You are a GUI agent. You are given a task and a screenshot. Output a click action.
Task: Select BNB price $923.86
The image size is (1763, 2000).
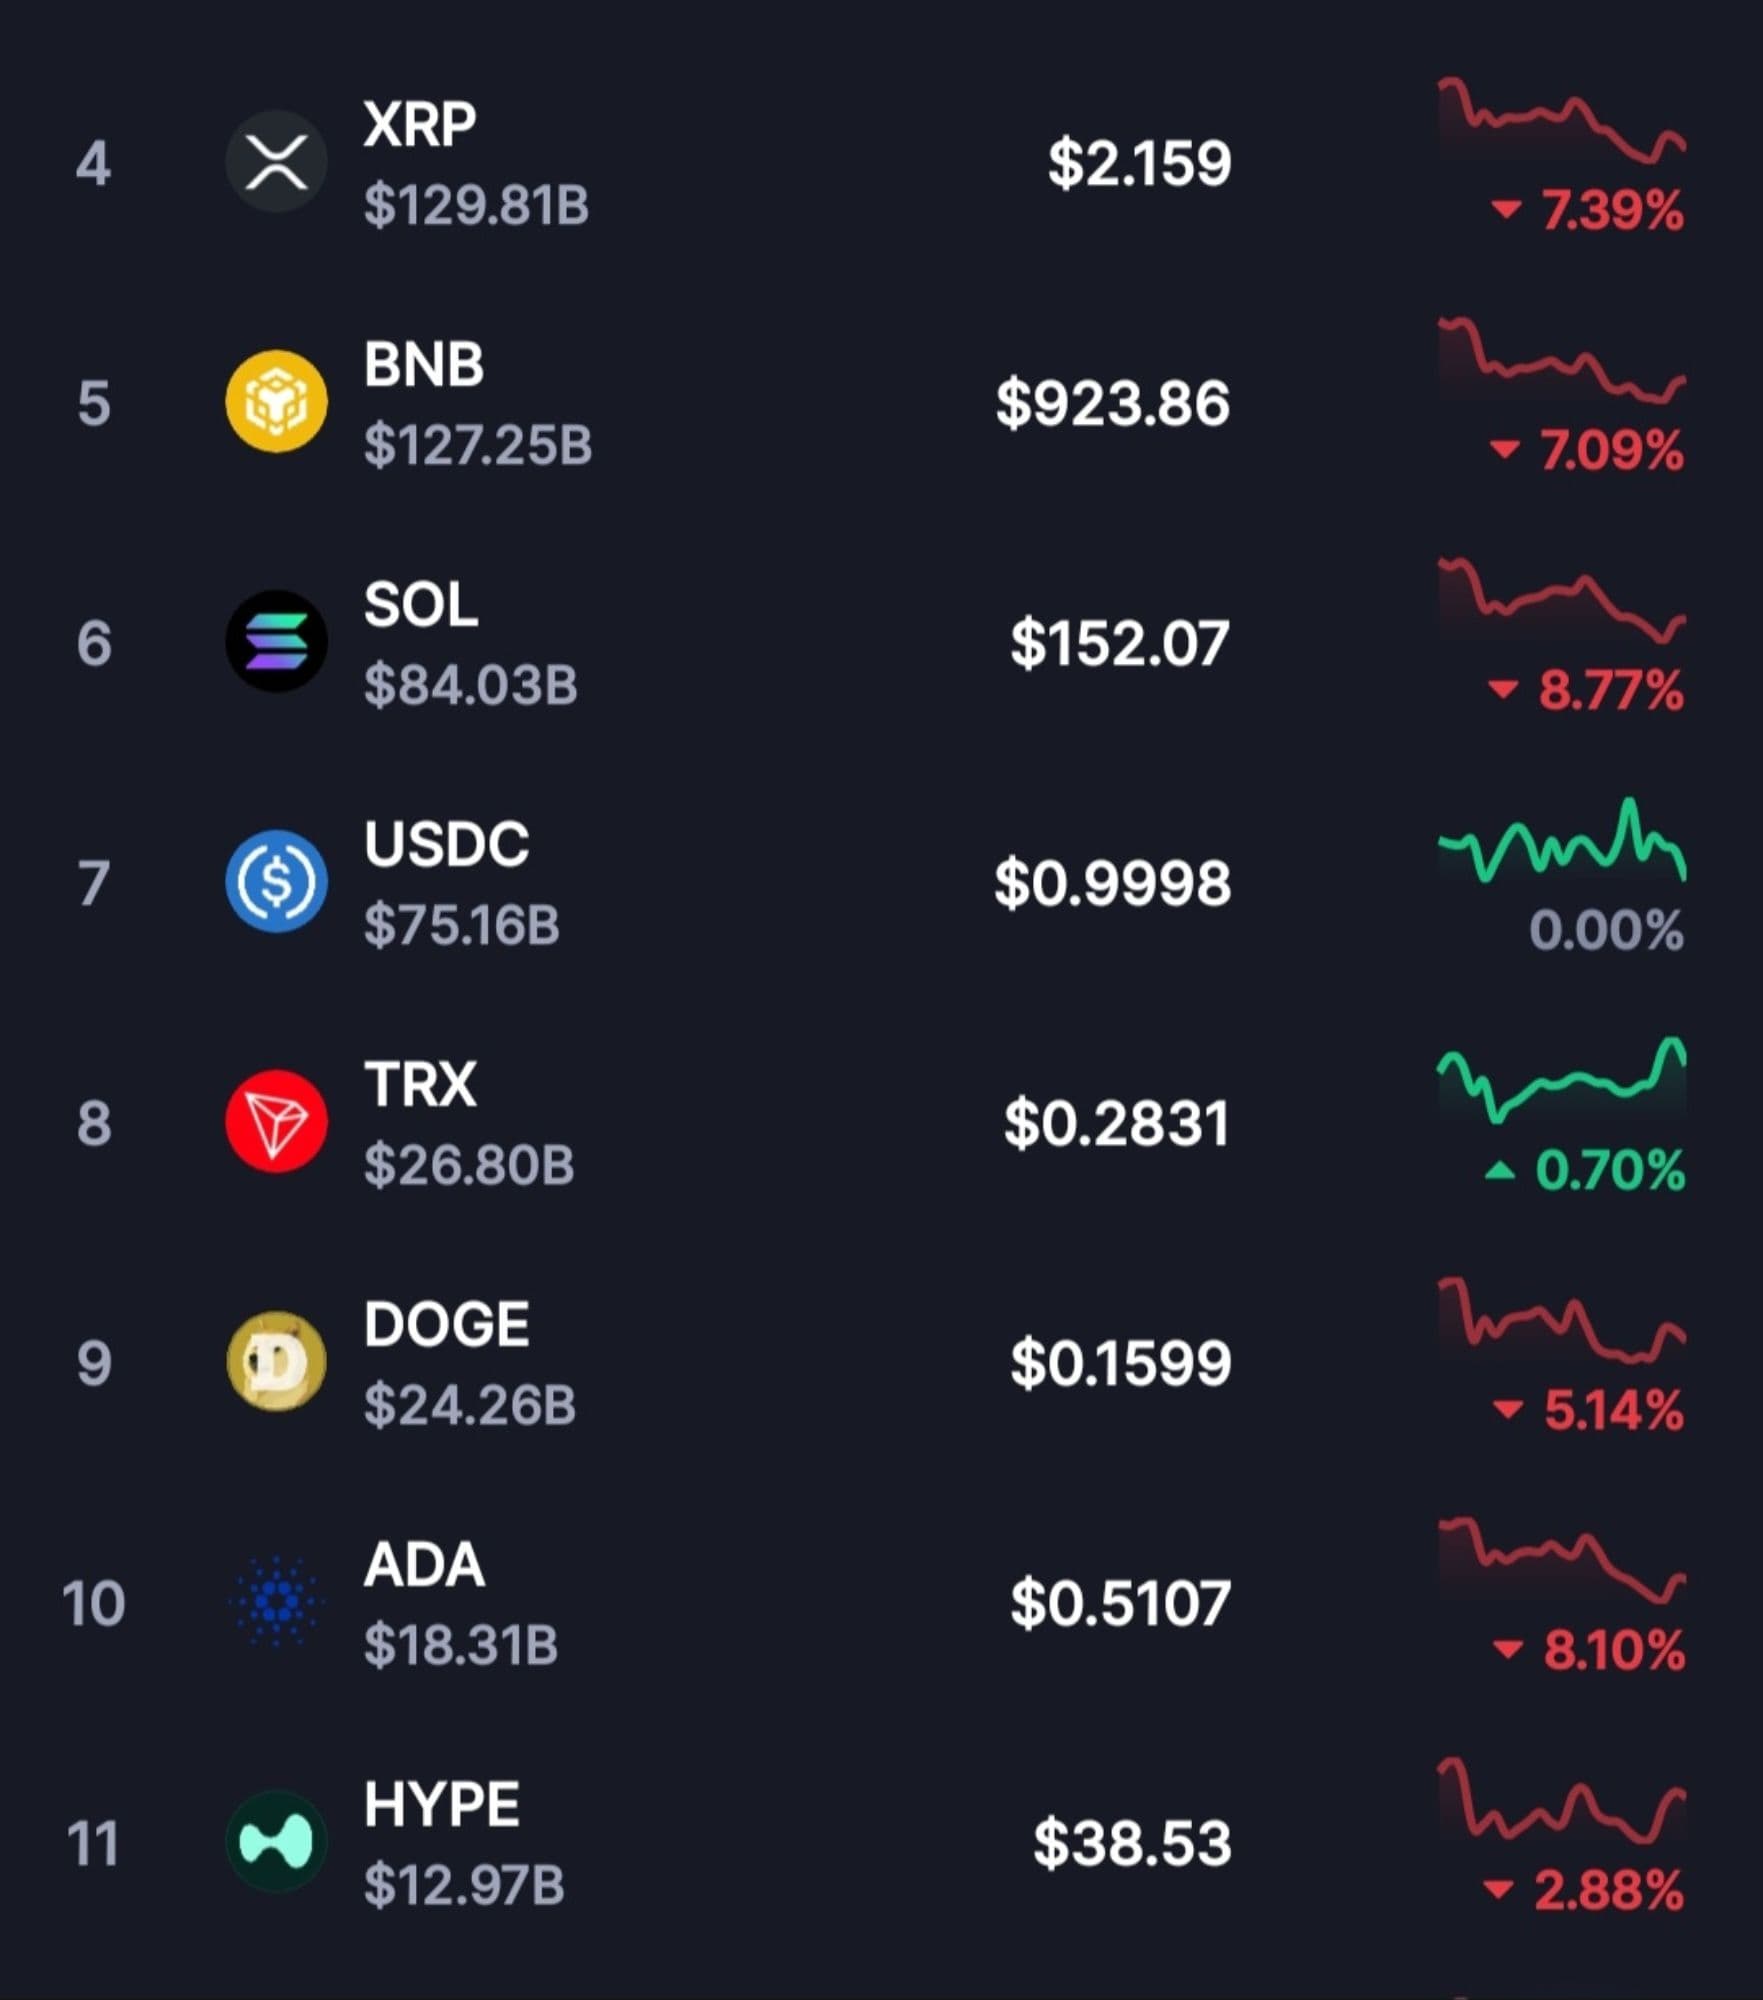click(x=1112, y=404)
